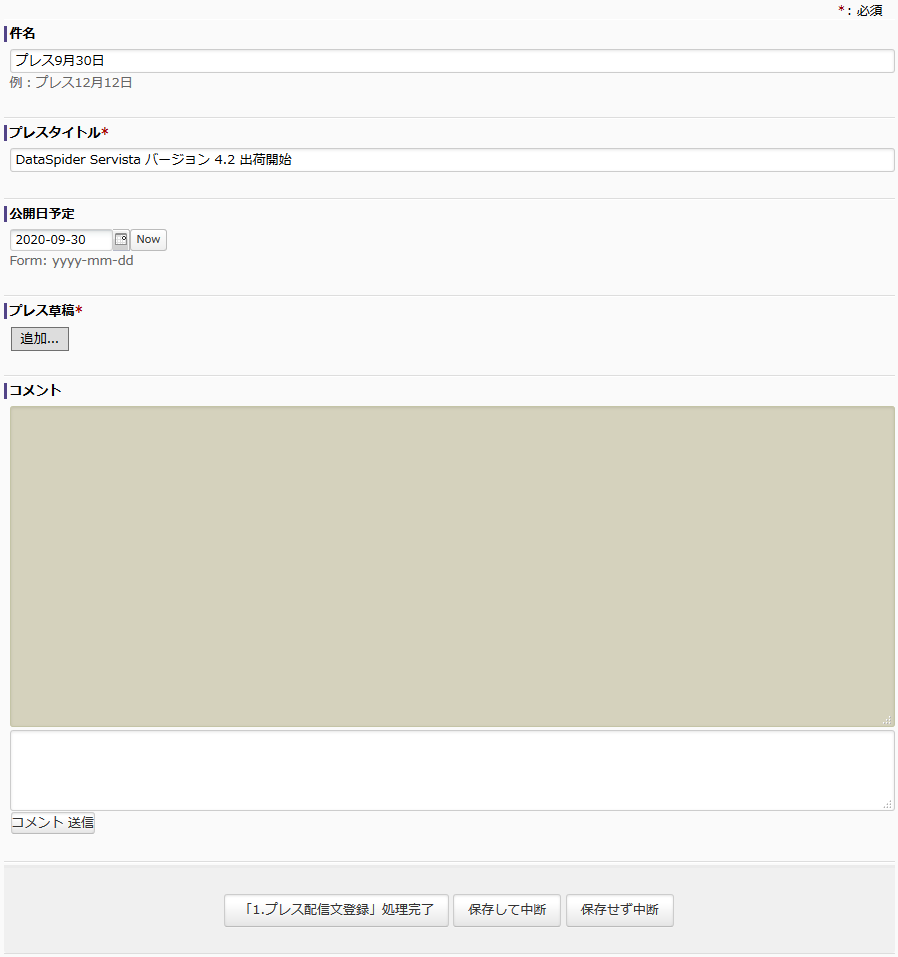
Task: Click the comment textarea resize grip
Action: pos(887,804)
